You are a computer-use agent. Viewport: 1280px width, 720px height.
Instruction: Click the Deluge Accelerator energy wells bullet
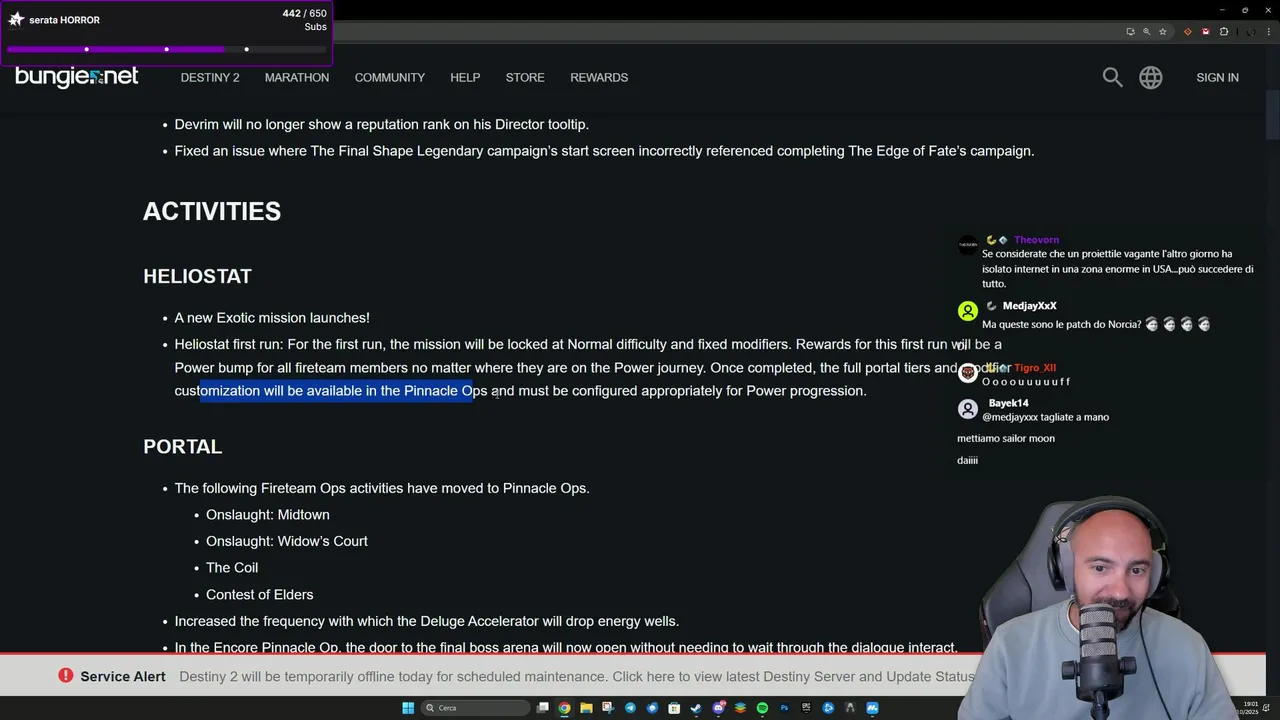[426, 621]
